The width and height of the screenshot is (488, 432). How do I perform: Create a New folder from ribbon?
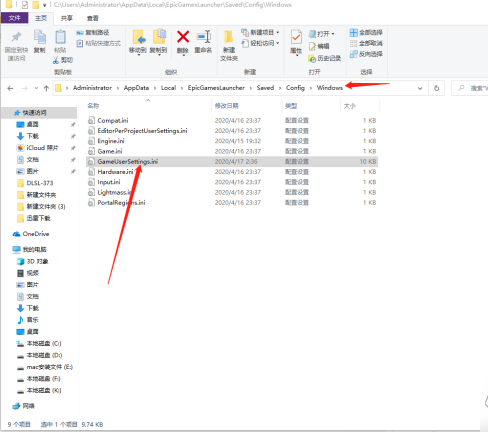point(229,45)
